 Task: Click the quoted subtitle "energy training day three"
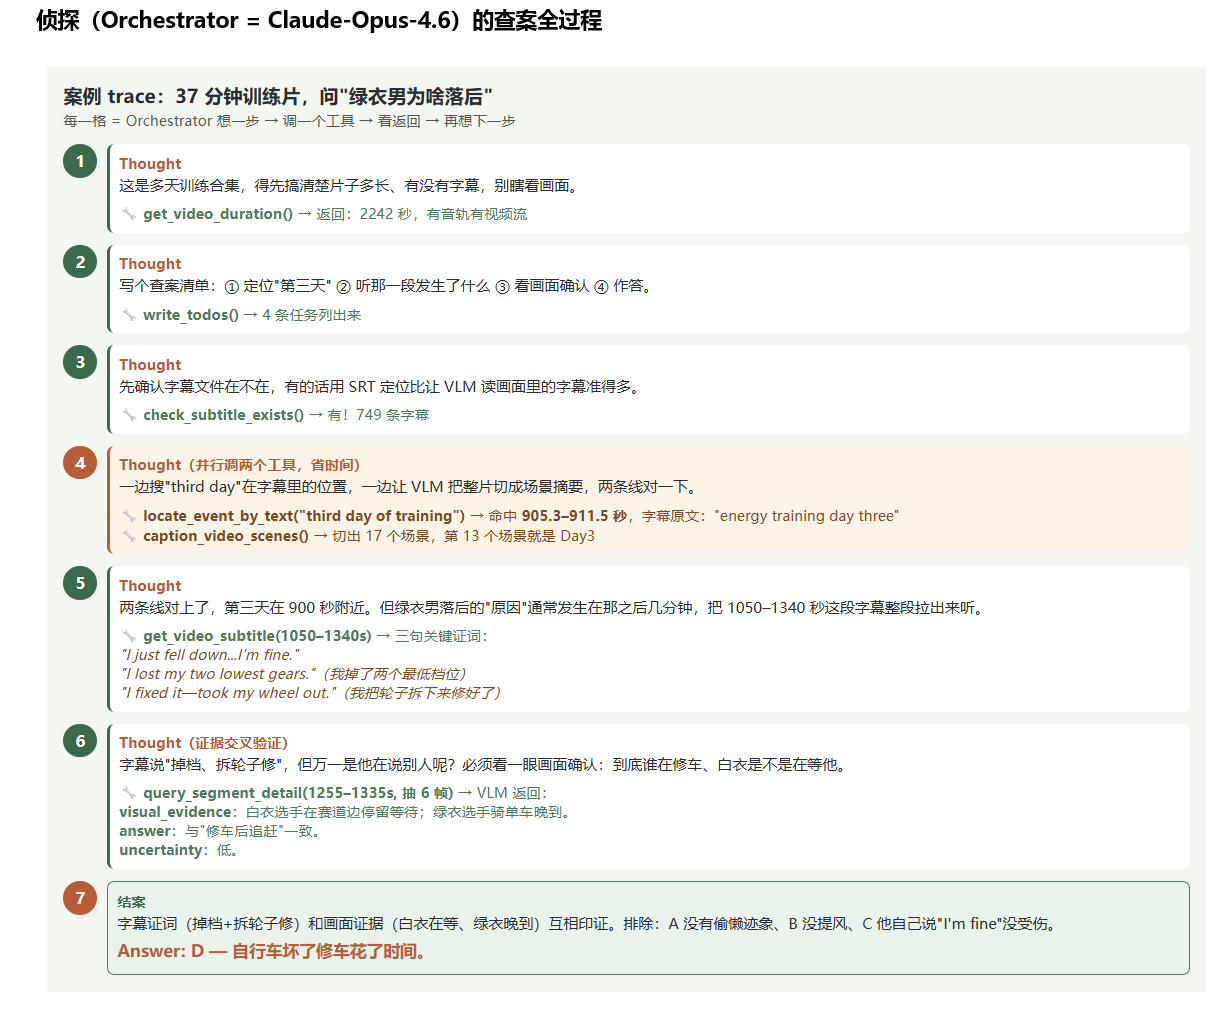(x=807, y=516)
